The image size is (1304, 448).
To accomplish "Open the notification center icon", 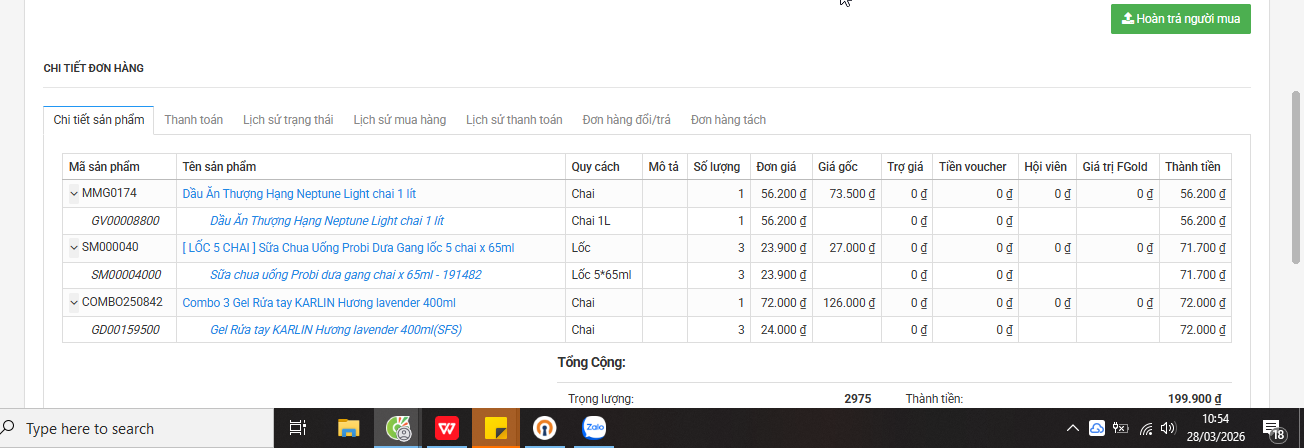I will [x=1275, y=430].
